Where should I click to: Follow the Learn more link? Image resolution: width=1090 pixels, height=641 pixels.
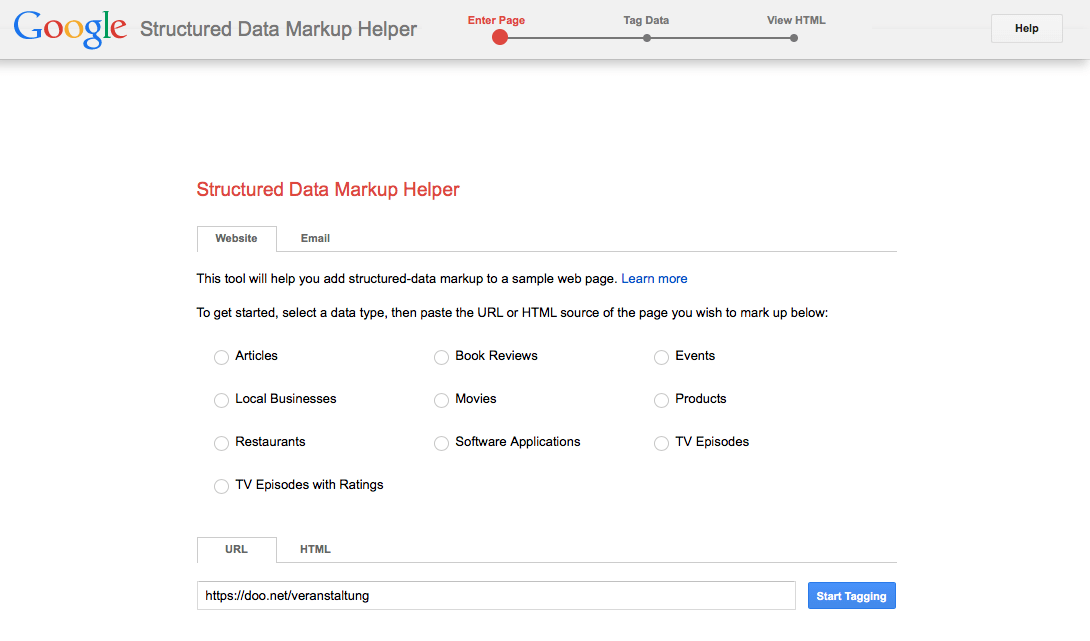[654, 279]
